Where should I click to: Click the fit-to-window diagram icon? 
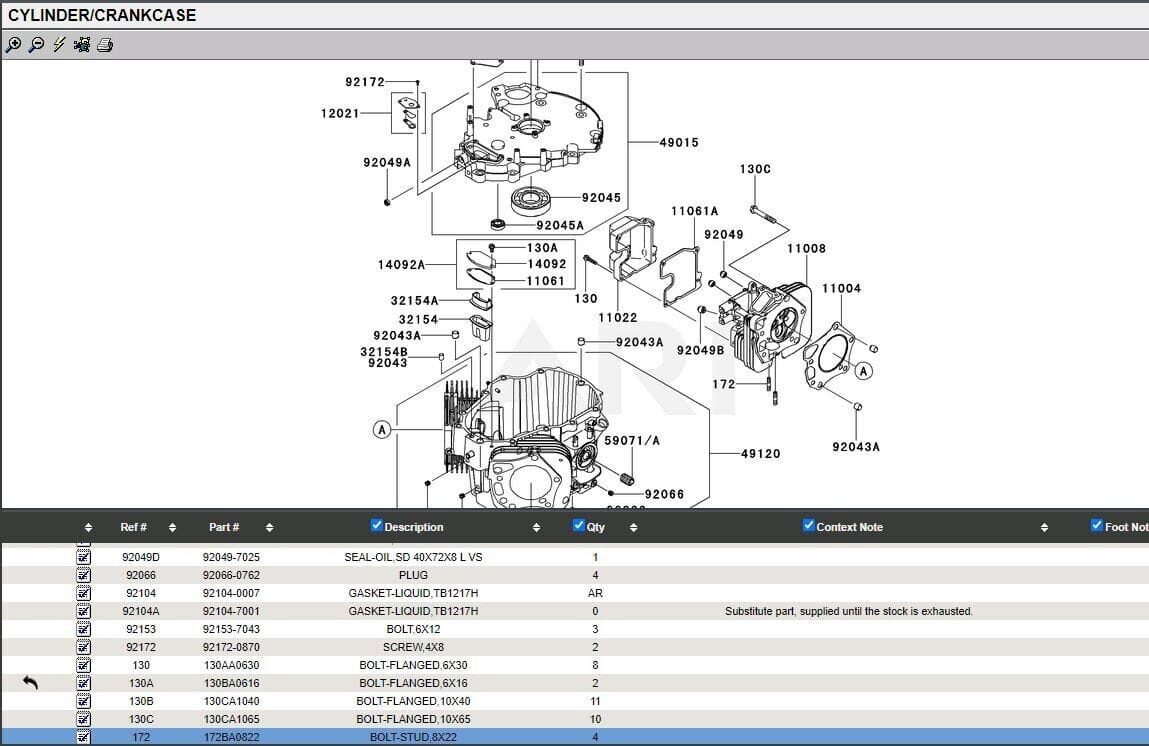82,44
